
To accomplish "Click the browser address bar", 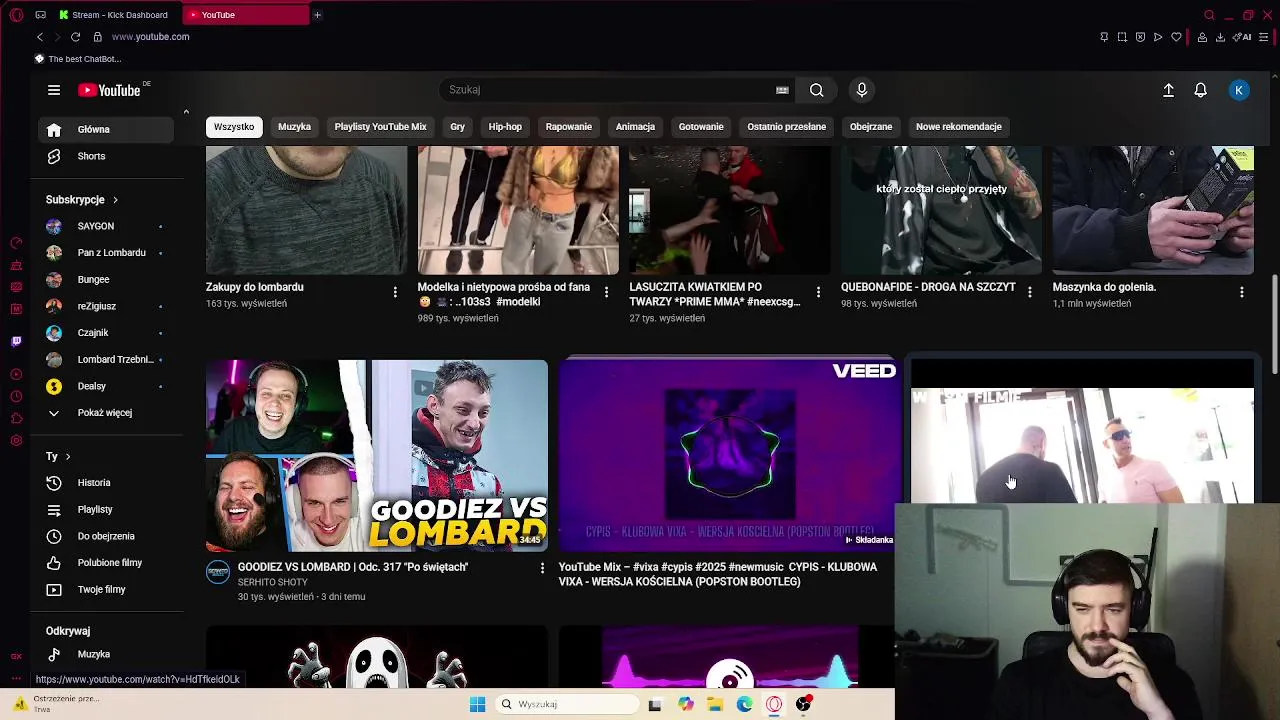I will (150, 37).
